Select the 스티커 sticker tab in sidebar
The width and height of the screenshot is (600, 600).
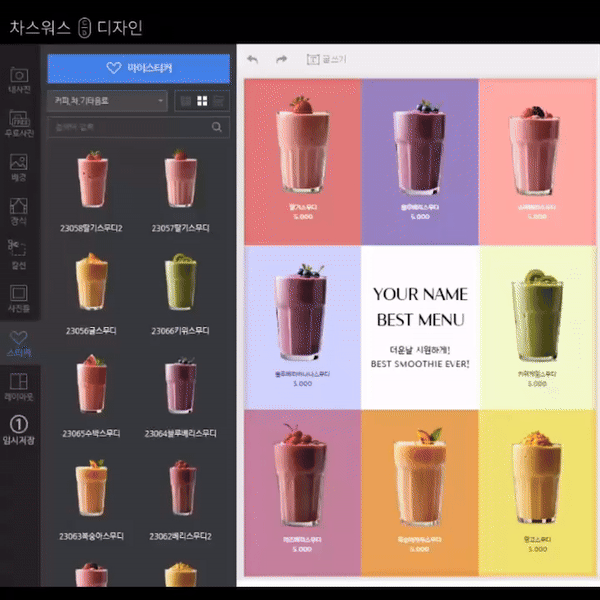coord(19,343)
